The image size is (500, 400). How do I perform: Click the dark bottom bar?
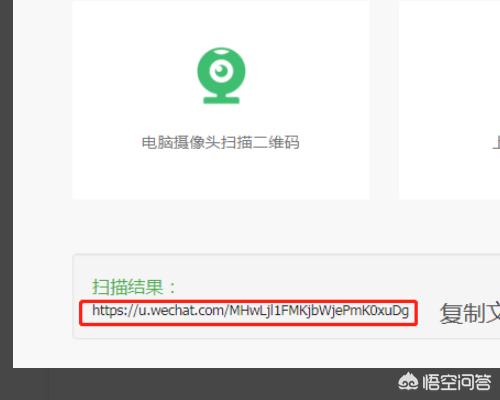pyautogui.click(x=200, y=384)
